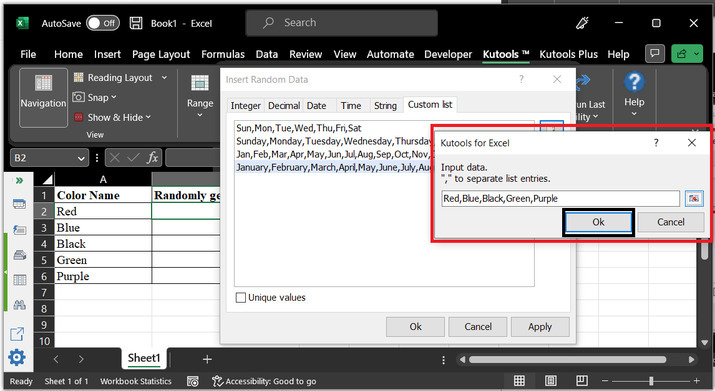Click the formula bar enter checkmark icon
This screenshot has height=391, width=715.
click(x=133, y=158)
